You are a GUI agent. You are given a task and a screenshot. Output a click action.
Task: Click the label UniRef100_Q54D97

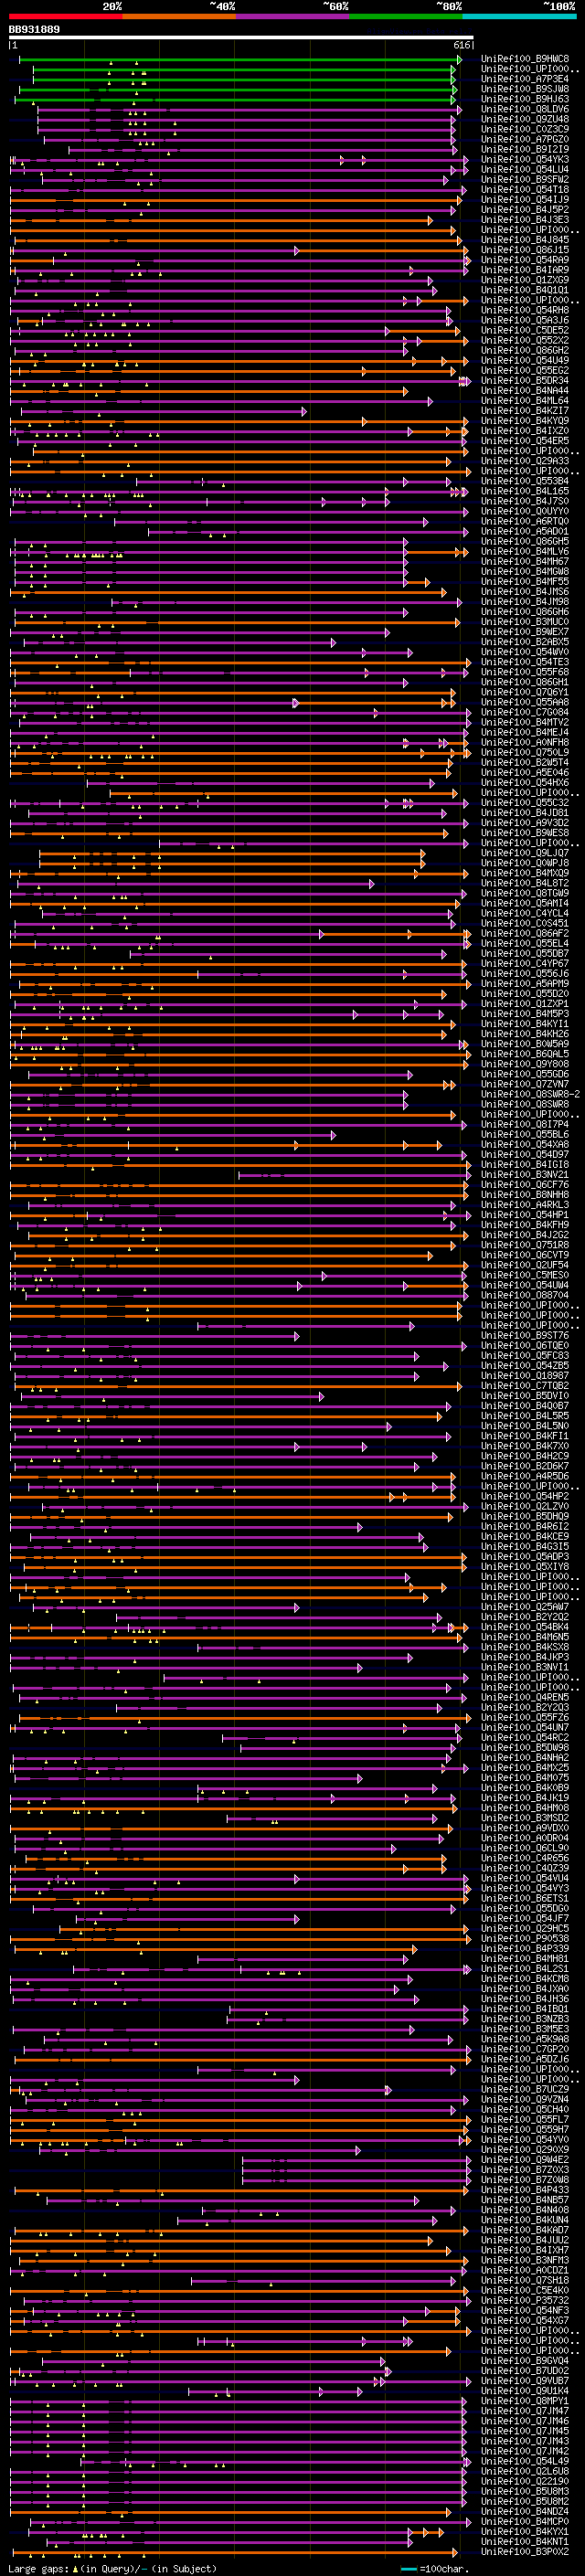pos(525,1155)
